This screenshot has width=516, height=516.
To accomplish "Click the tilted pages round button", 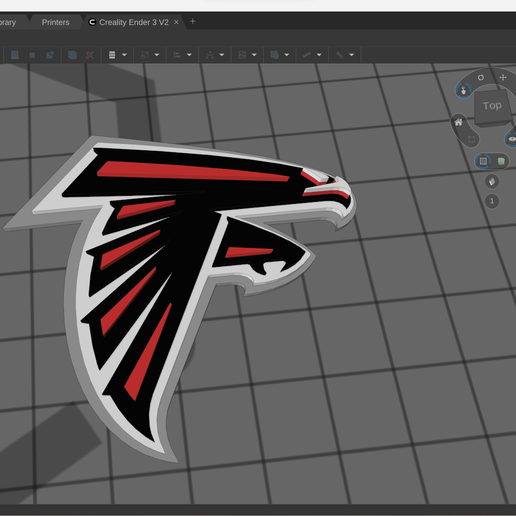I will [x=492, y=182].
